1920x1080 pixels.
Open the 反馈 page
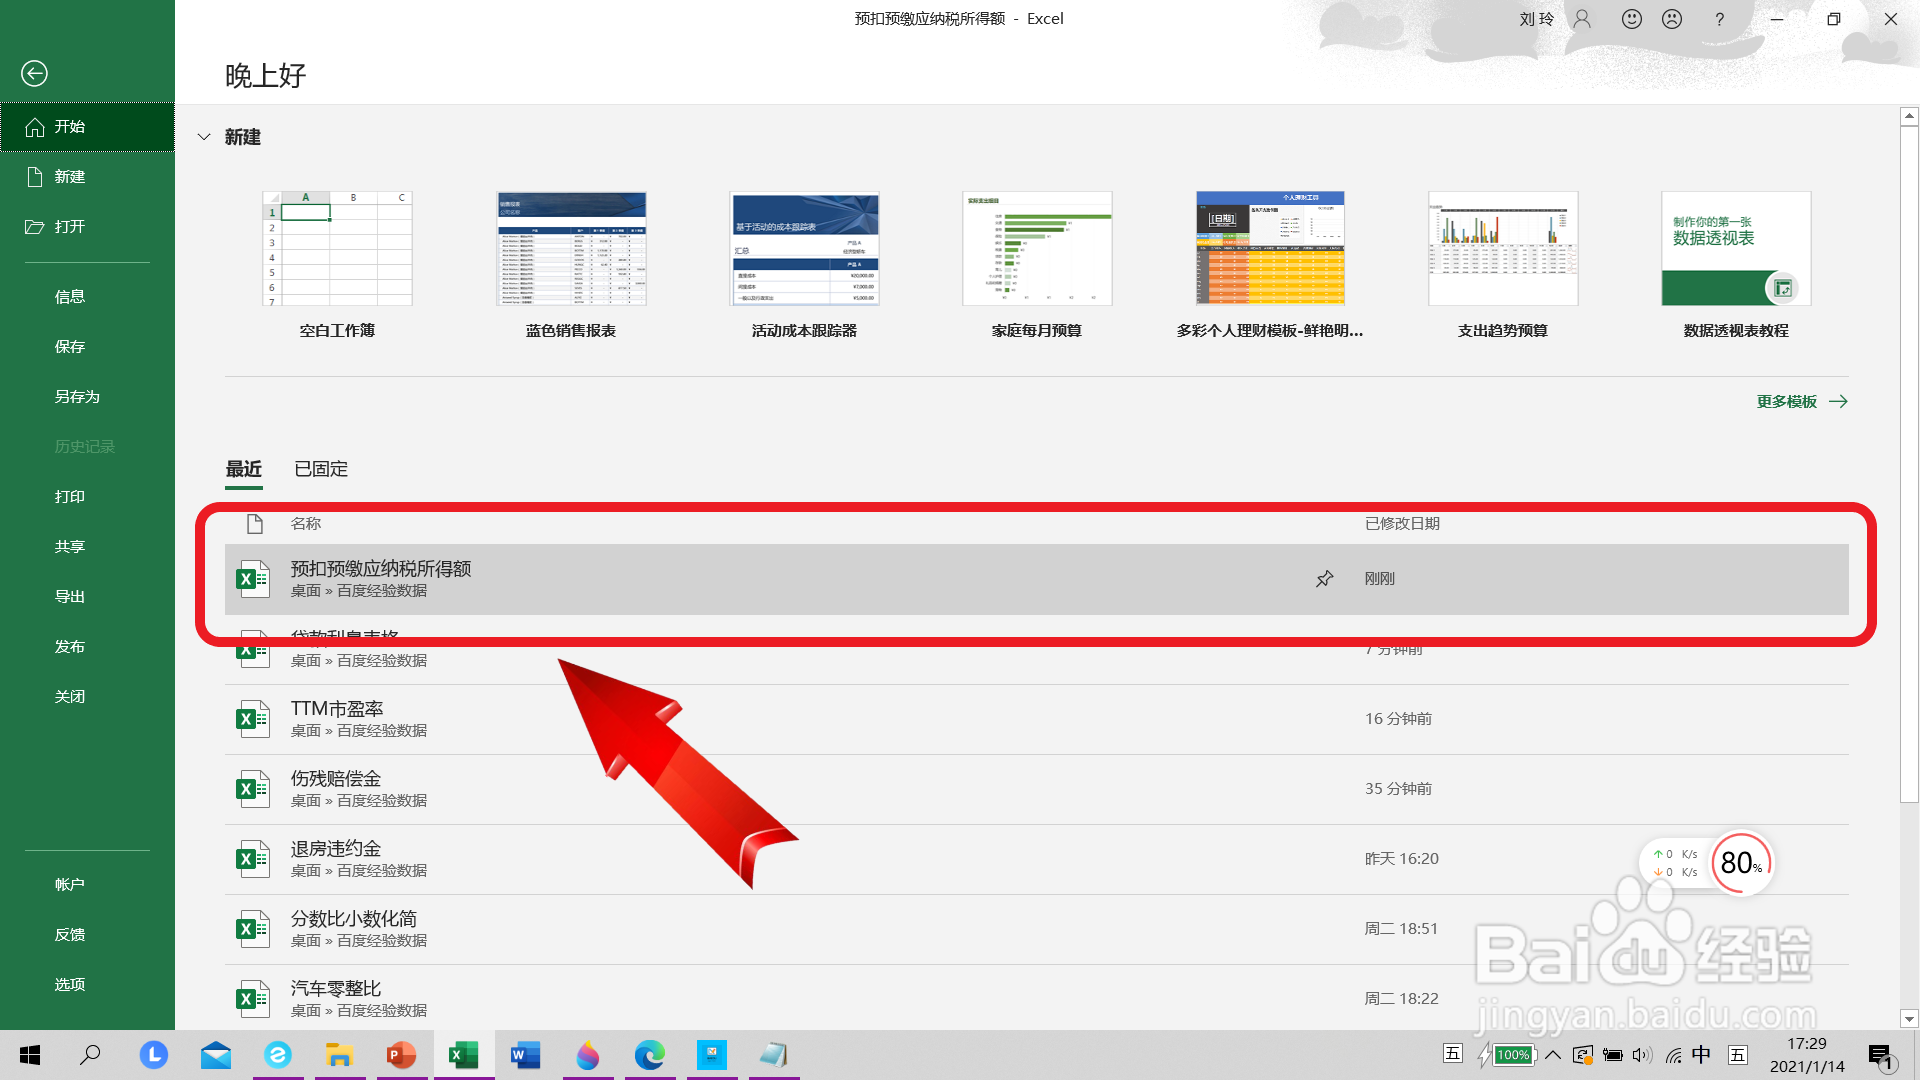point(87,935)
